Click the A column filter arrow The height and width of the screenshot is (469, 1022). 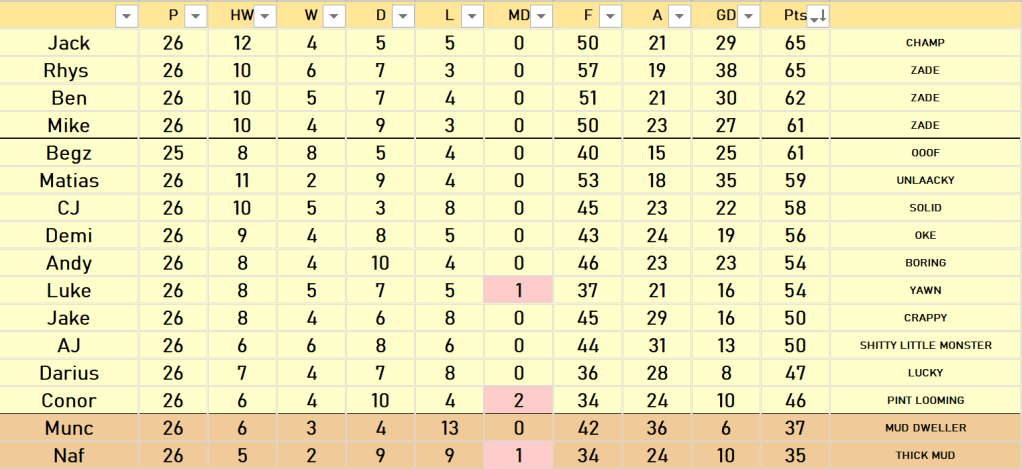[x=679, y=16]
